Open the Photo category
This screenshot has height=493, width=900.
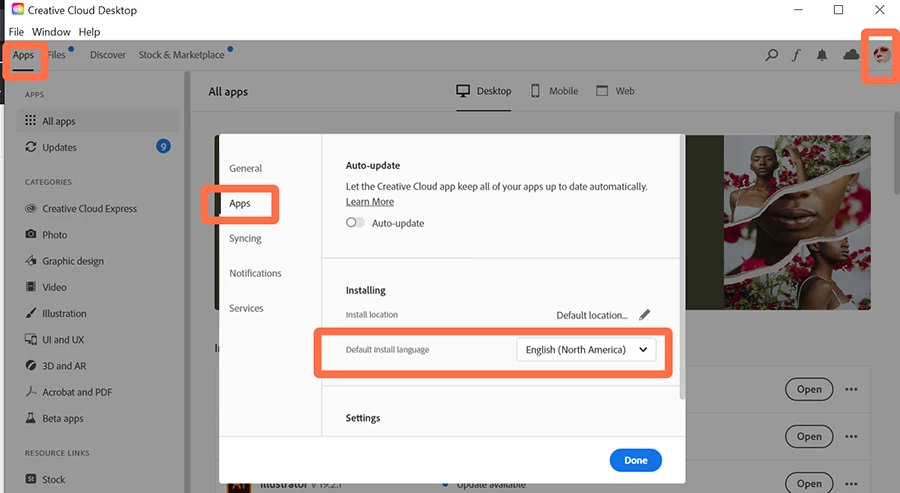[46, 235]
